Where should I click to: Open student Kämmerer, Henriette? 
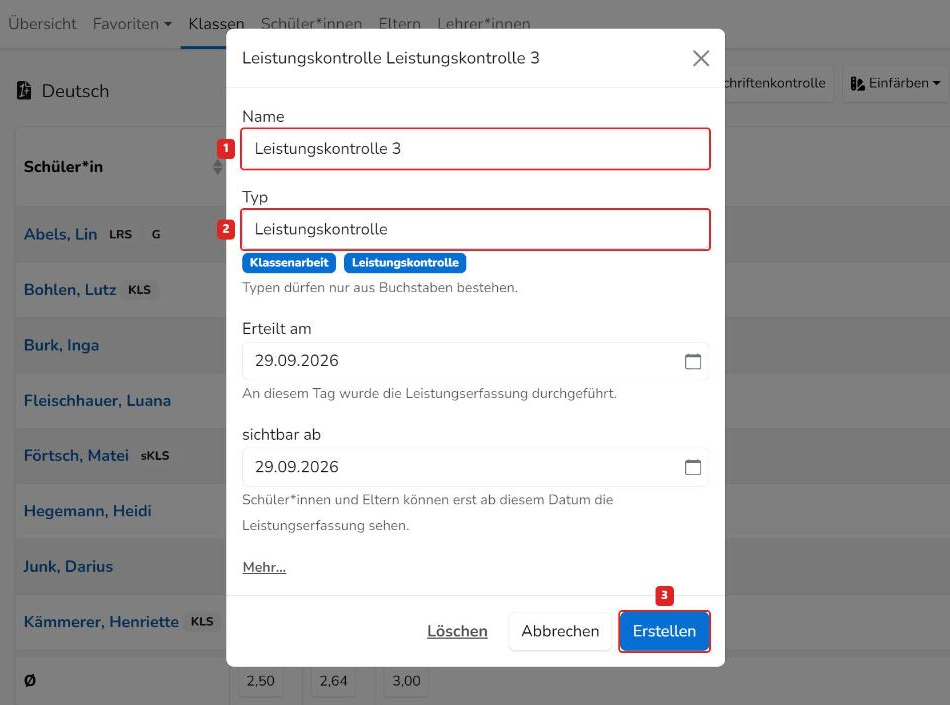coord(101,621)
